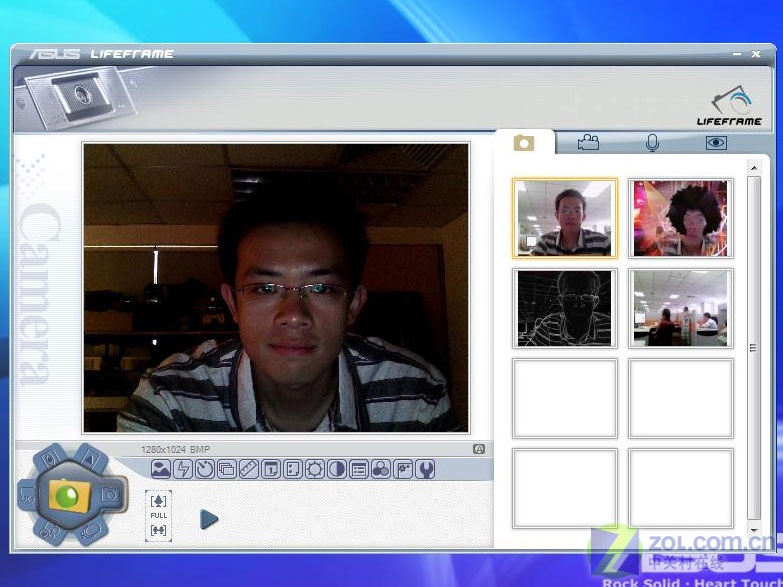This screenshot has width=783, height=587.
Task: Click the date stamp calendar icon
Action: (271, 469)
